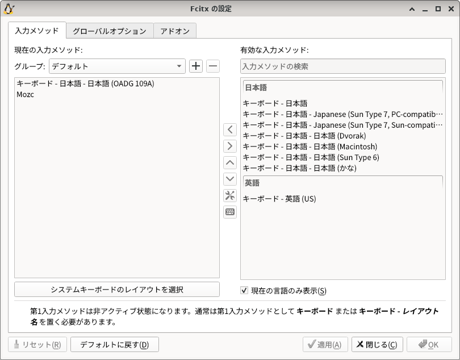The width and height of the screenshot is (460, 360).
Task: Click the 閉じる button
Action: (x=377, y=344)
